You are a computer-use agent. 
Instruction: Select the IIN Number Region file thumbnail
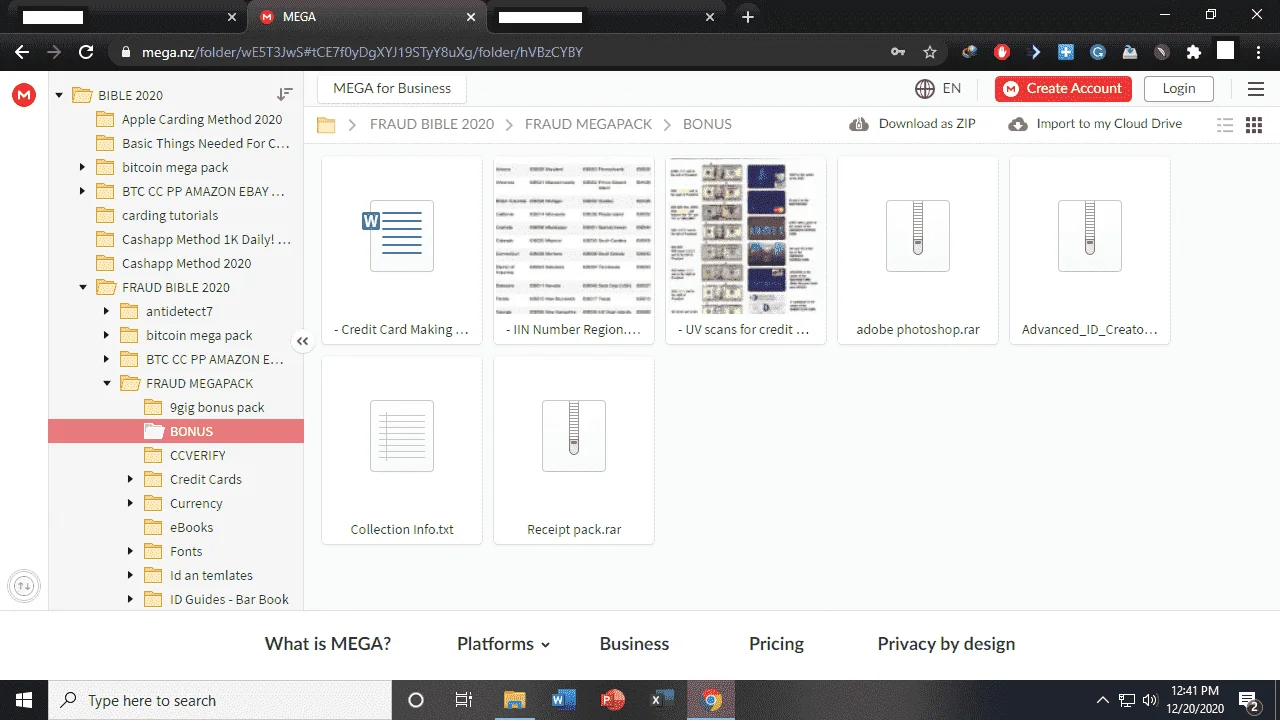574,250
